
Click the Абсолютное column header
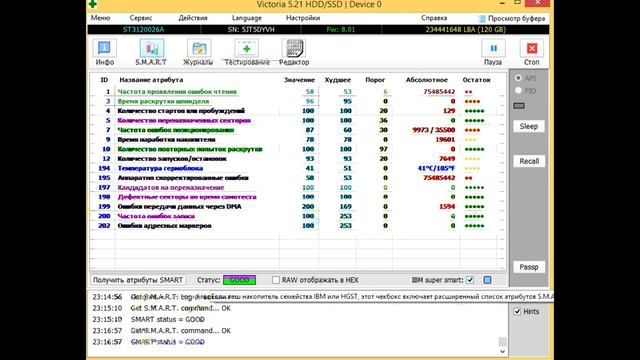point(427,80)
